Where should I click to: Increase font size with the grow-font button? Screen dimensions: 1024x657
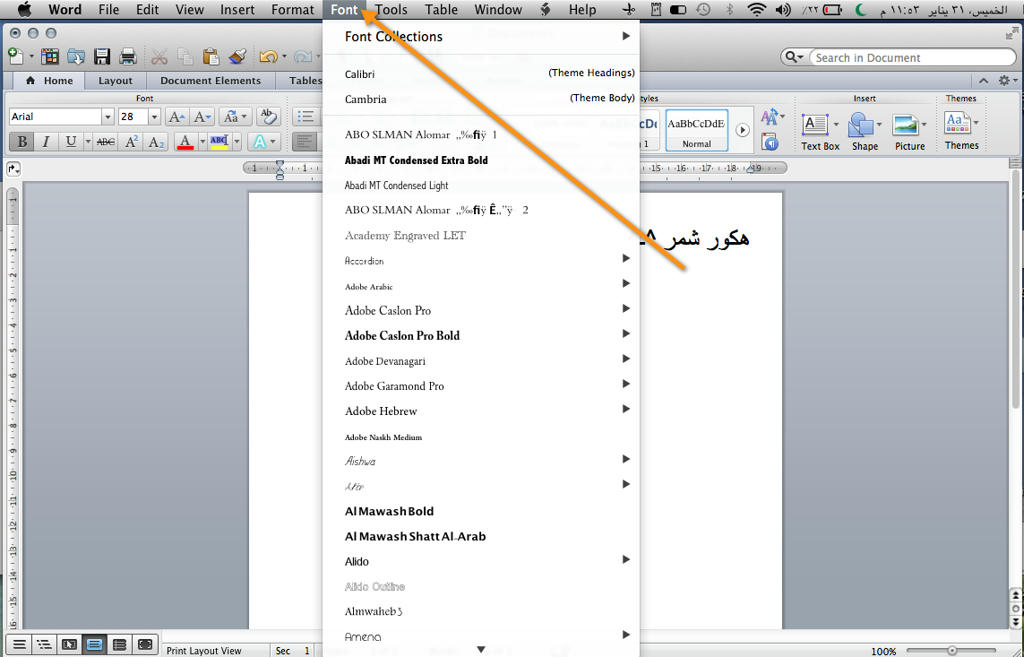176,117
